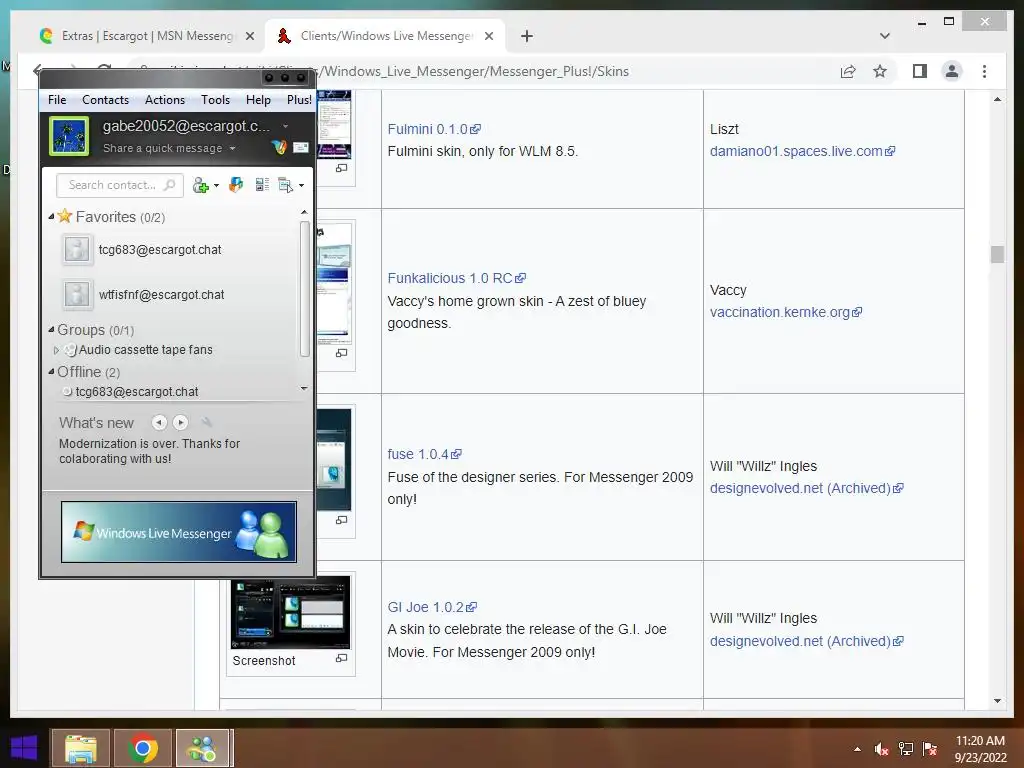Viewport: 1024px width, 768px height.
Task: Open the GI Joe 1.0.2 link
Action: (432, 607)
